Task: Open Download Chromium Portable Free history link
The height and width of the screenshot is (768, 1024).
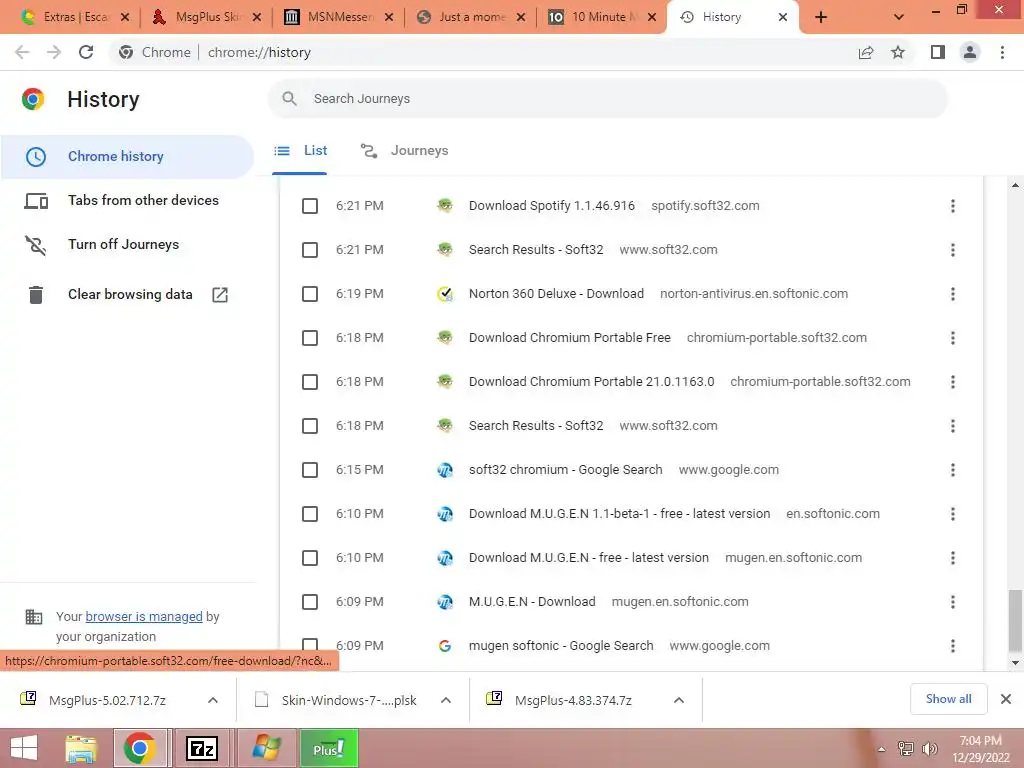Action: coord(569,338)
